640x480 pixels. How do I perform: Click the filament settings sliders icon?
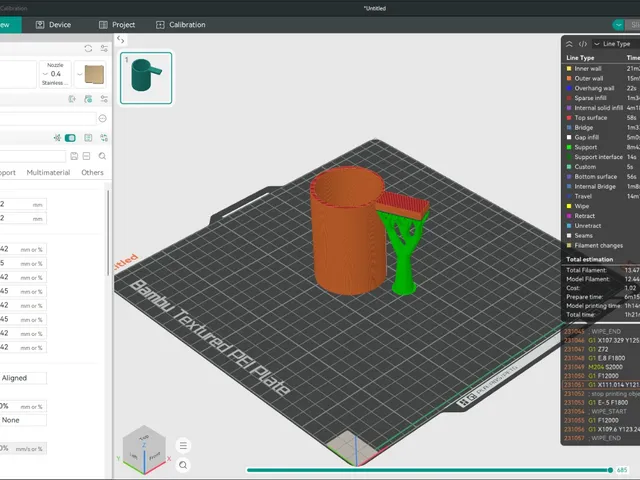click(x=104, y=99)
